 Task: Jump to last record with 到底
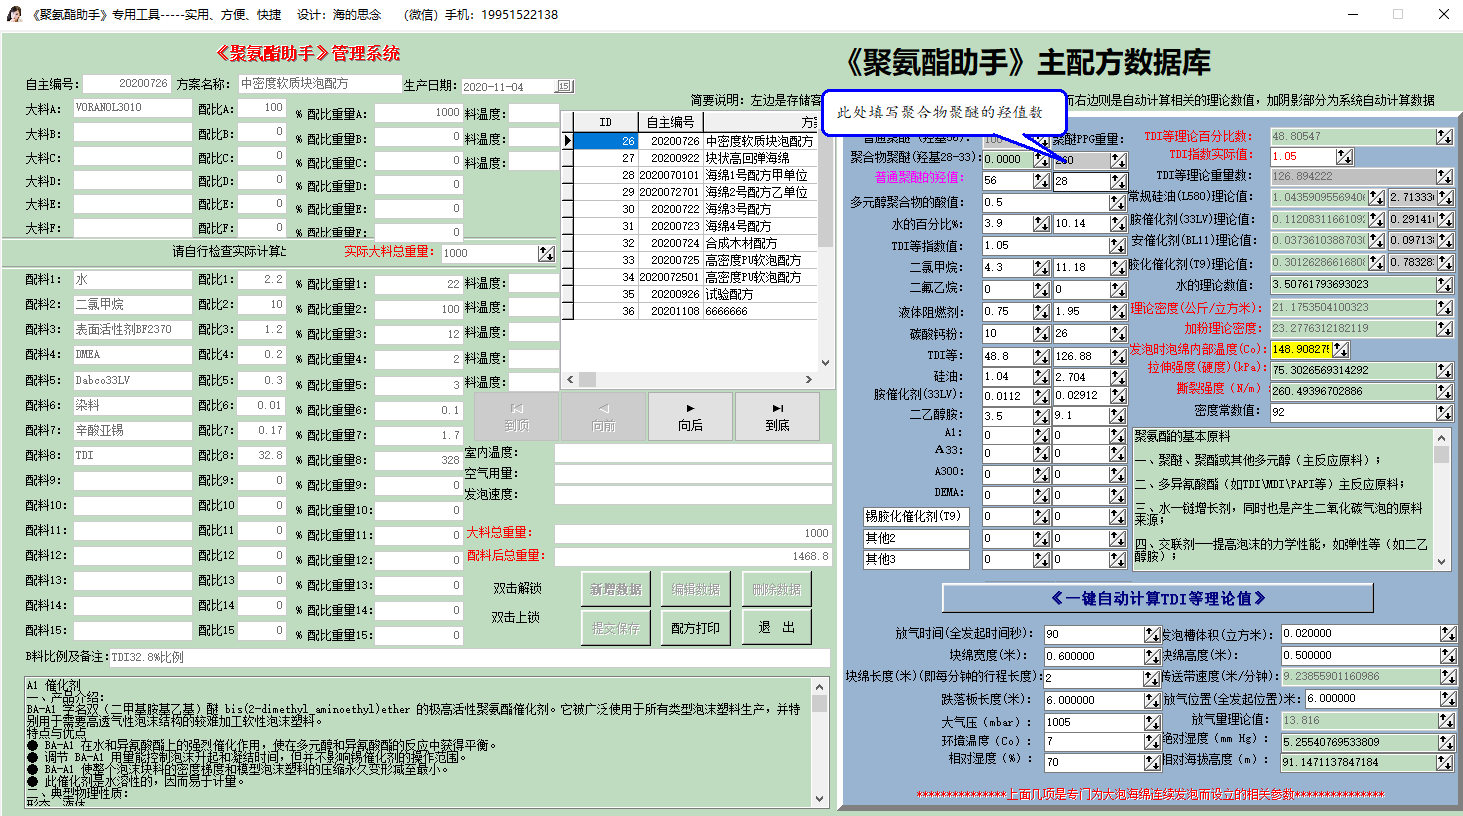click(x=777, y=417)
